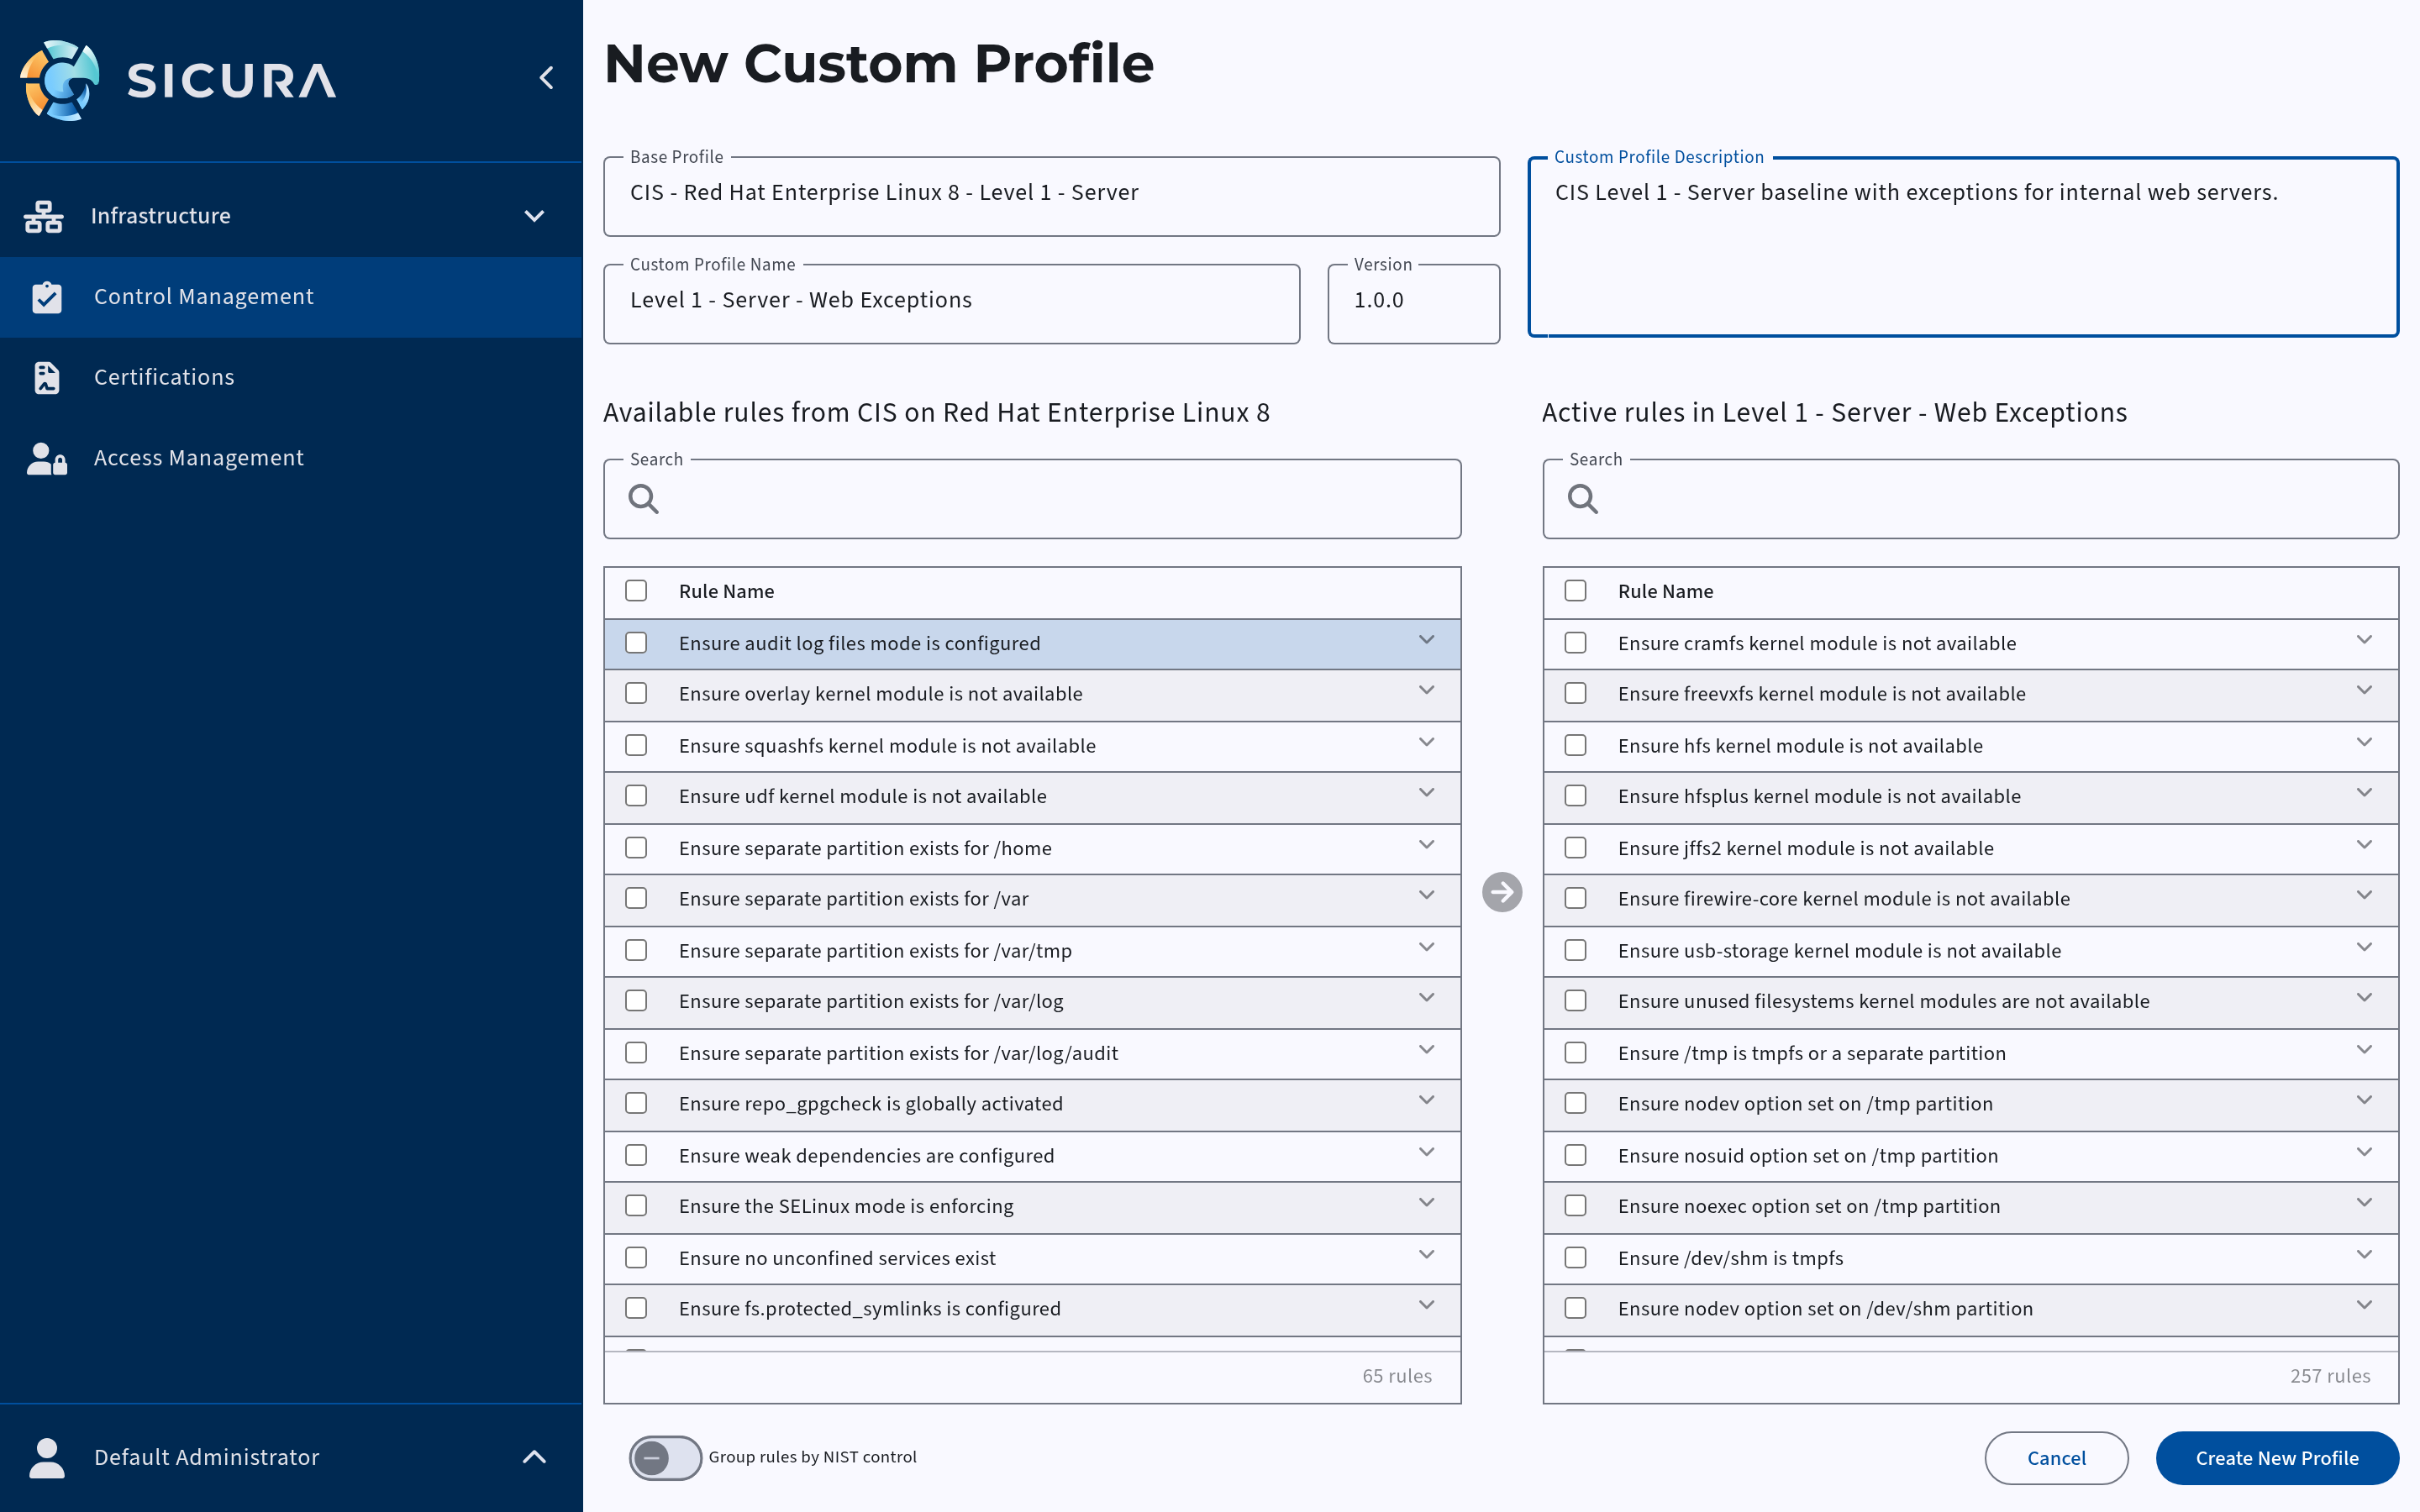Expand the Infrastructure menu
Image resolution: width=2420 pixels, height=1512 pixels.
291,216
